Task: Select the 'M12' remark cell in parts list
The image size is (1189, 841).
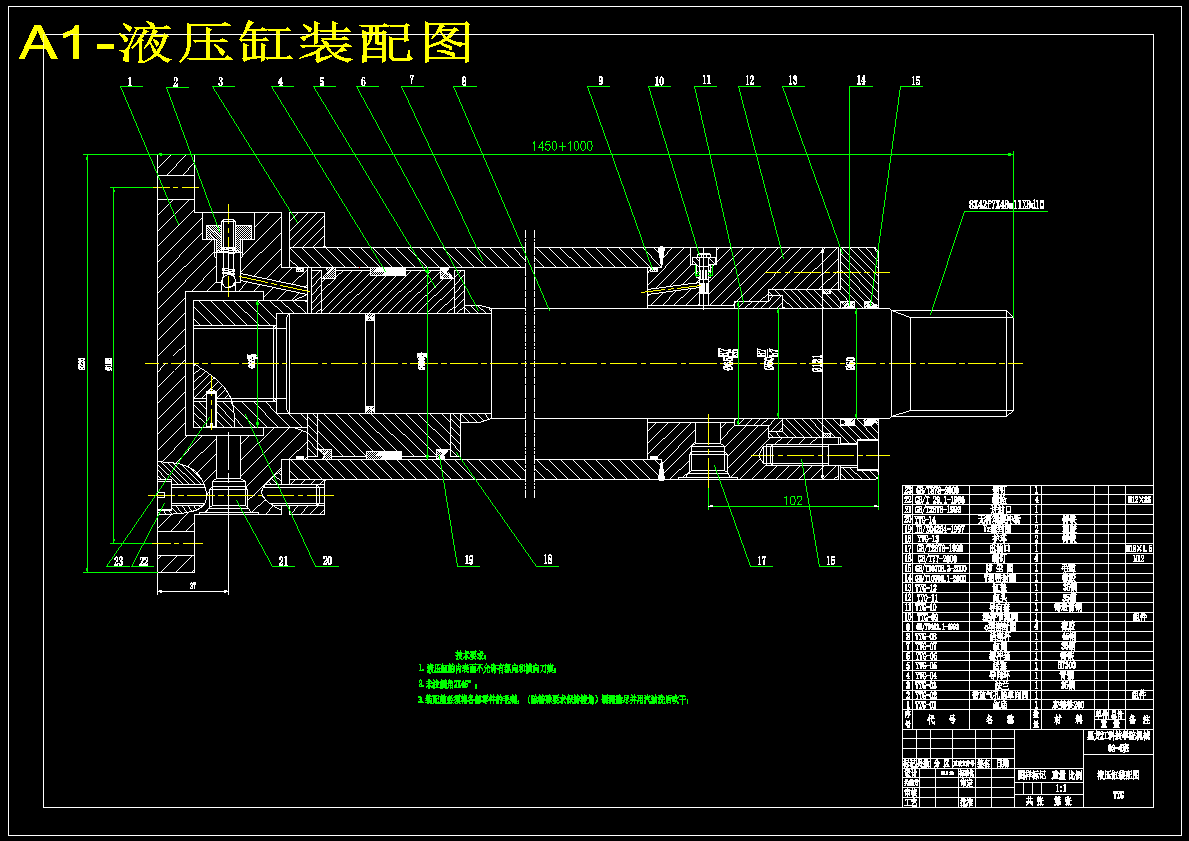Action: [x=1137, y=558]
